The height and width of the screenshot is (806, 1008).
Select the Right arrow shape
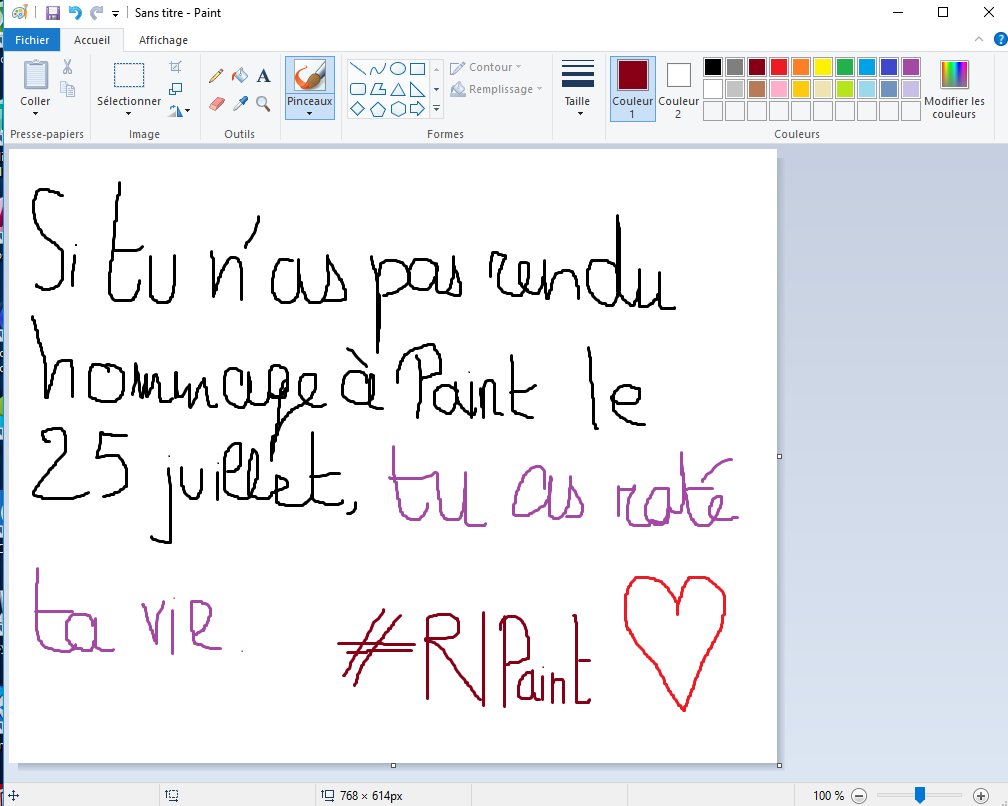(x=418, y=109)
